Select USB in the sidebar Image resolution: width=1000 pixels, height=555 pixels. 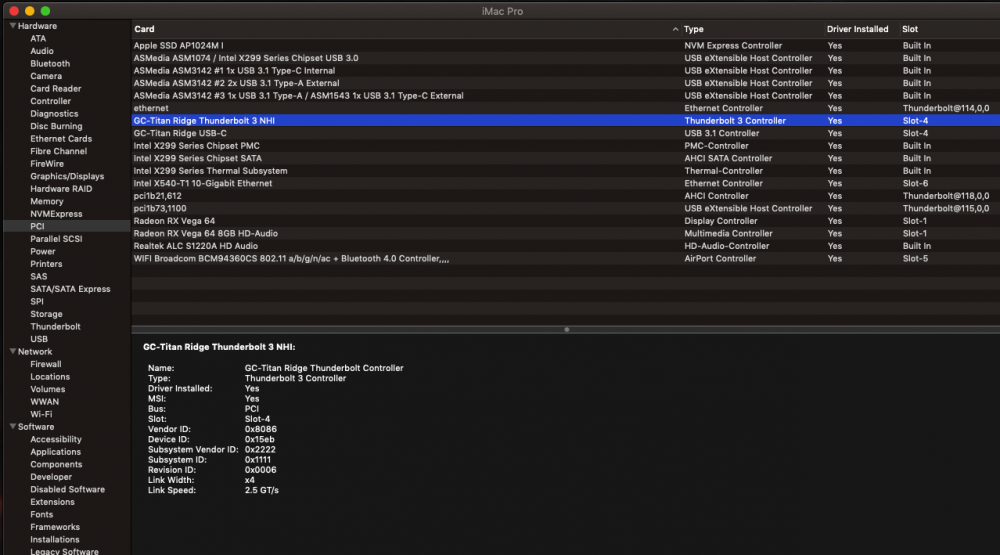[x=39, y=339]
